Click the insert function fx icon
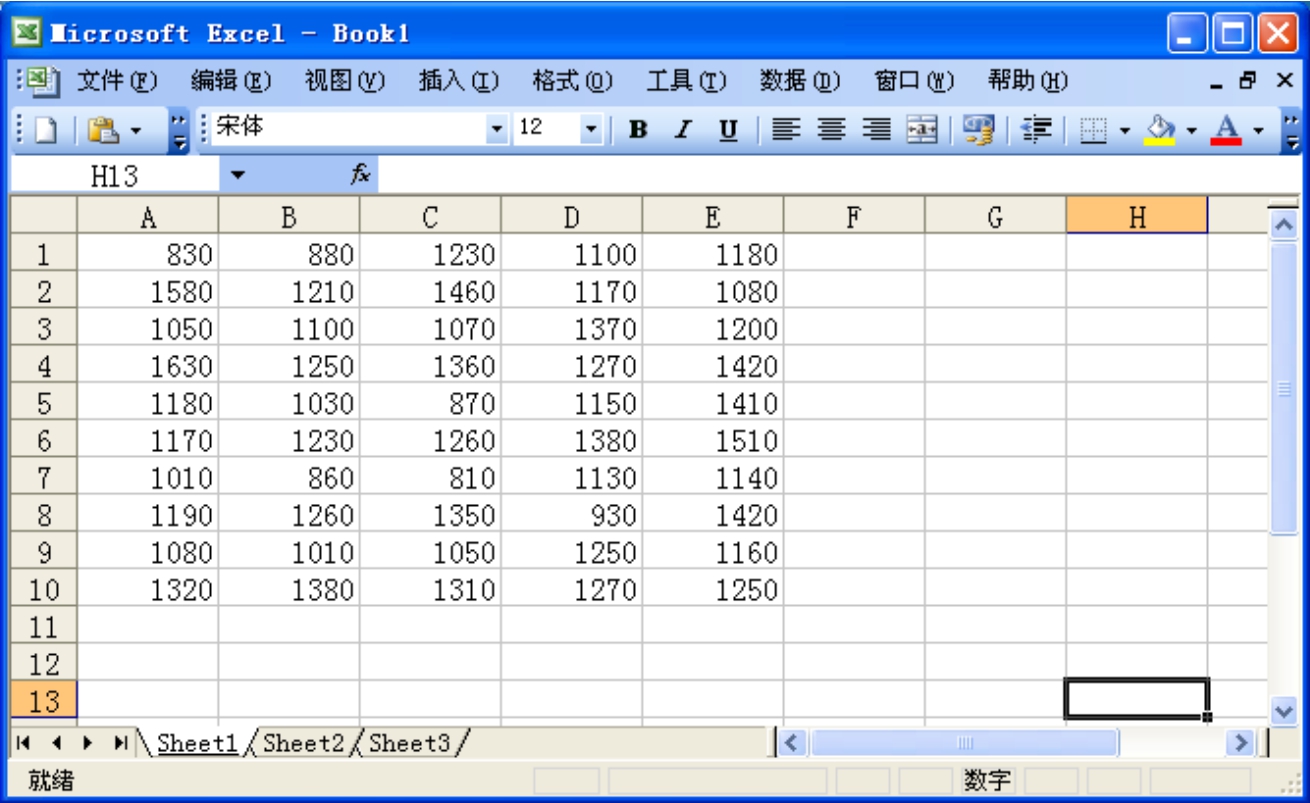 coord(360,175)
